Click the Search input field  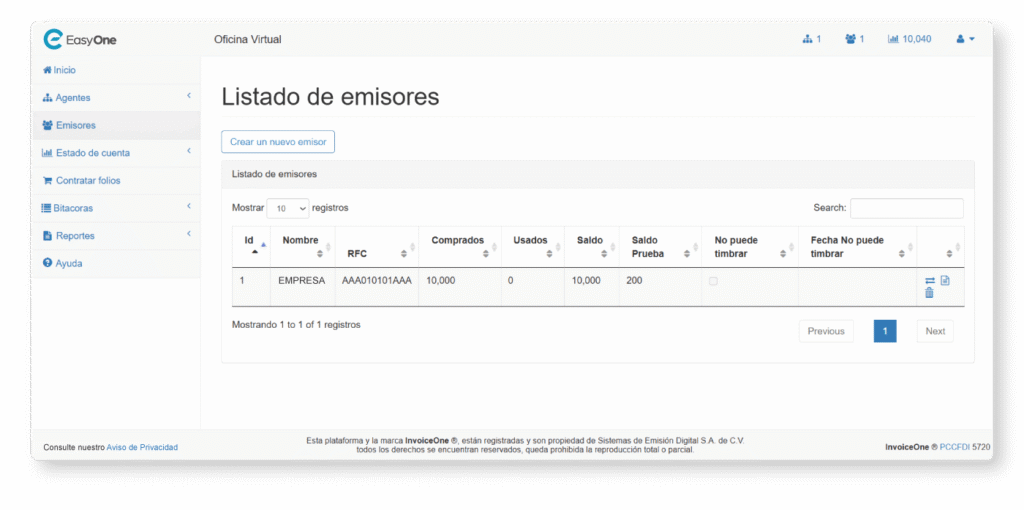point(906,208)
